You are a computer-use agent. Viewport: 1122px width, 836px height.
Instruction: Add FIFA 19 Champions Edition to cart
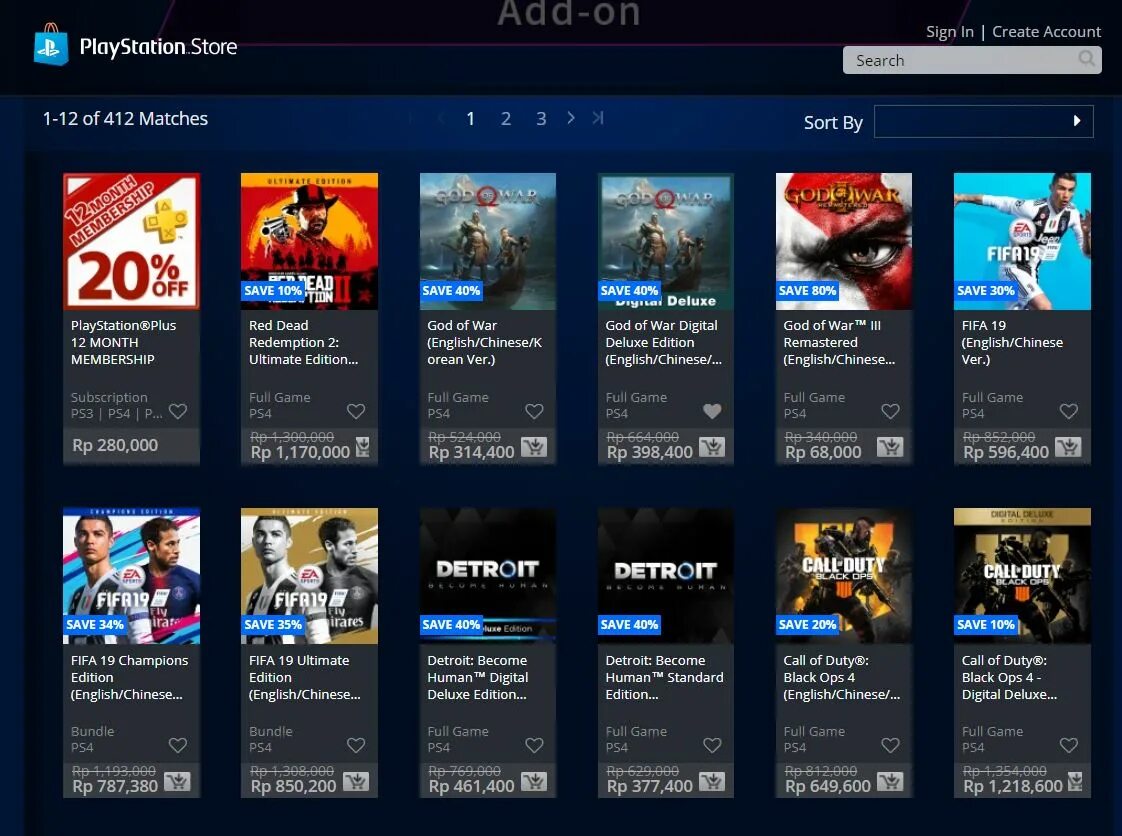click(177, 782)
